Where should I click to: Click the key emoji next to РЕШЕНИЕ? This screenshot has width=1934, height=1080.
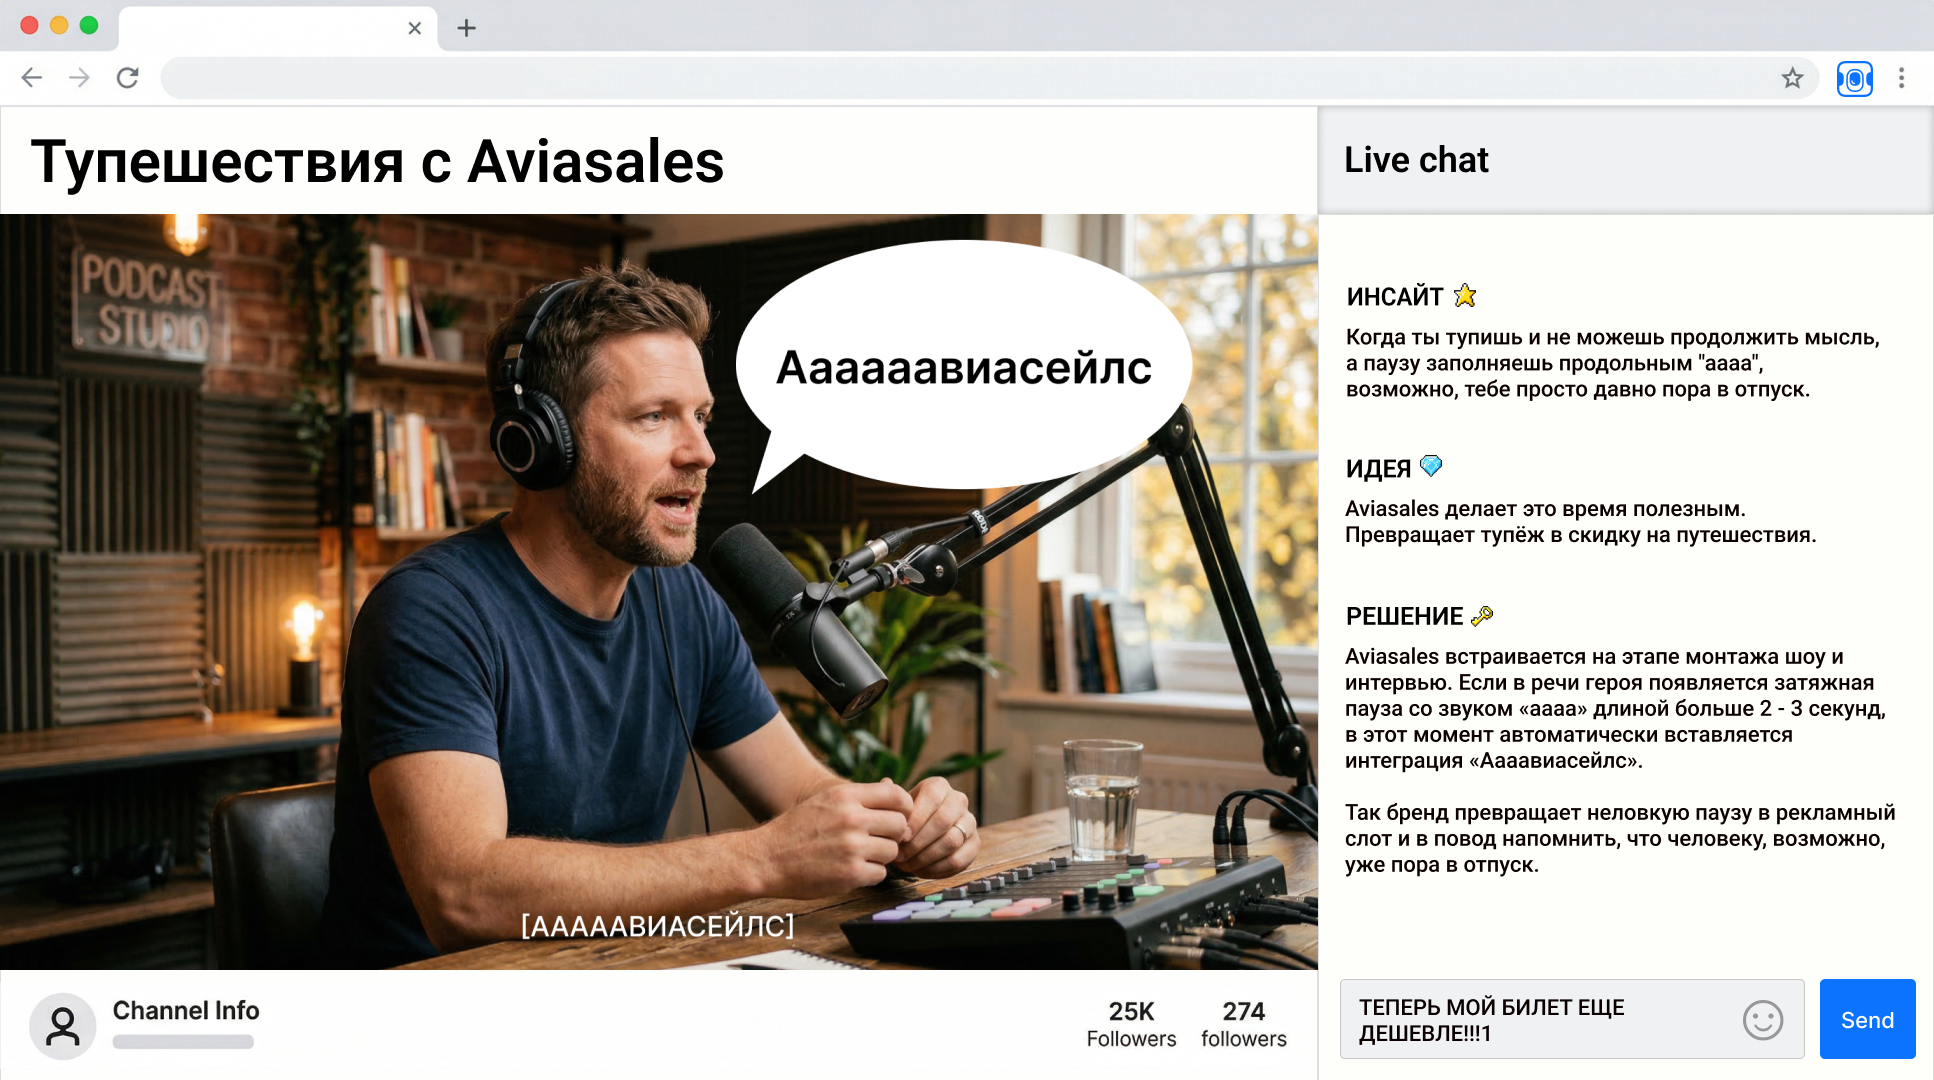[1482, 615]
